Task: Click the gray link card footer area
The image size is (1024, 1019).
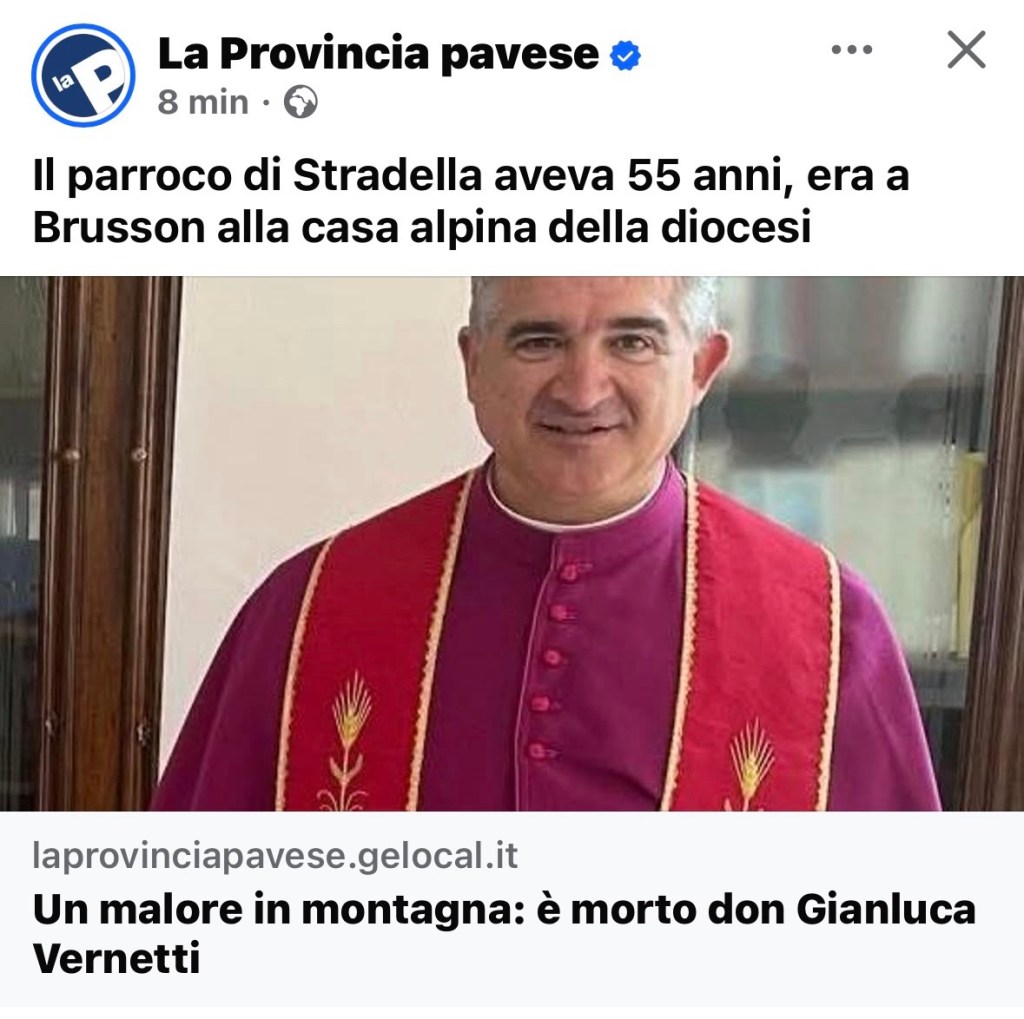Action: [512, 909]
